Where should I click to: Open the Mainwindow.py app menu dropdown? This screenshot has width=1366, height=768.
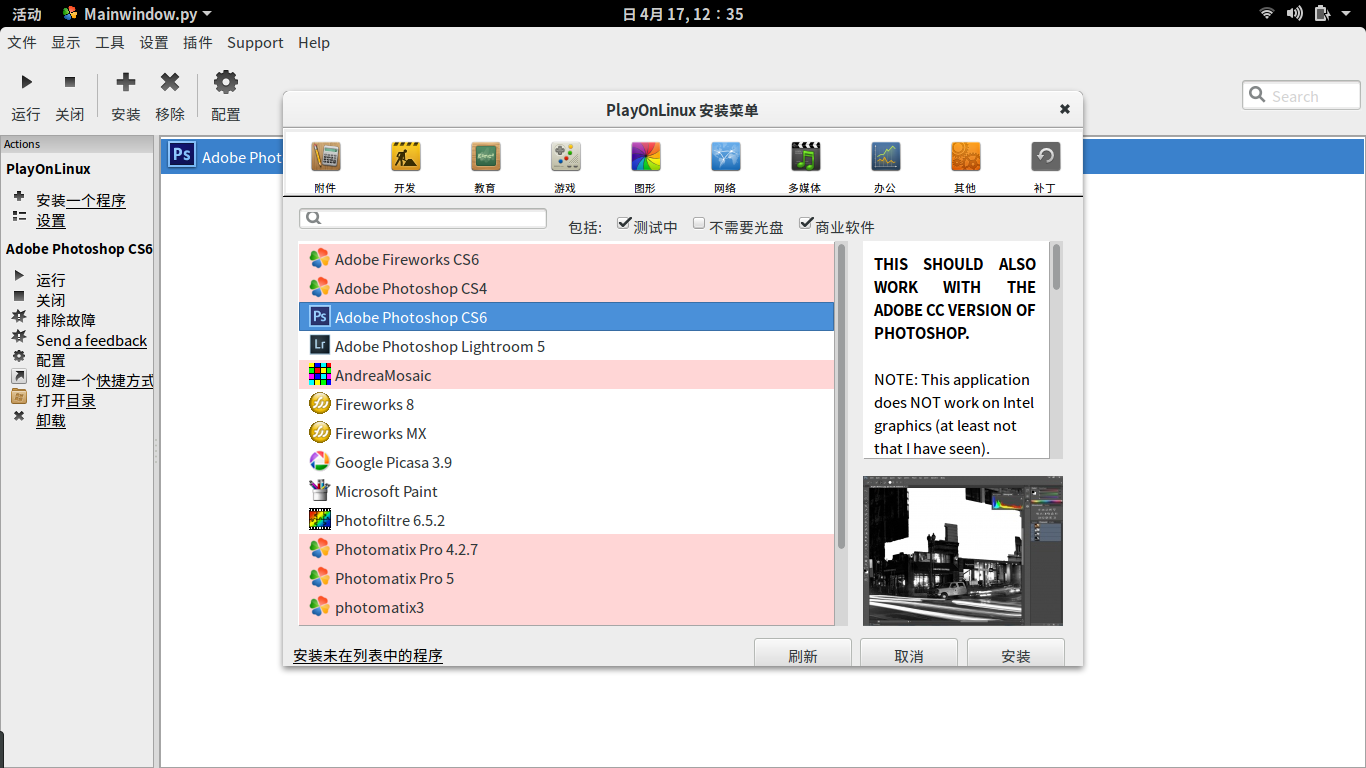[137, 14]
